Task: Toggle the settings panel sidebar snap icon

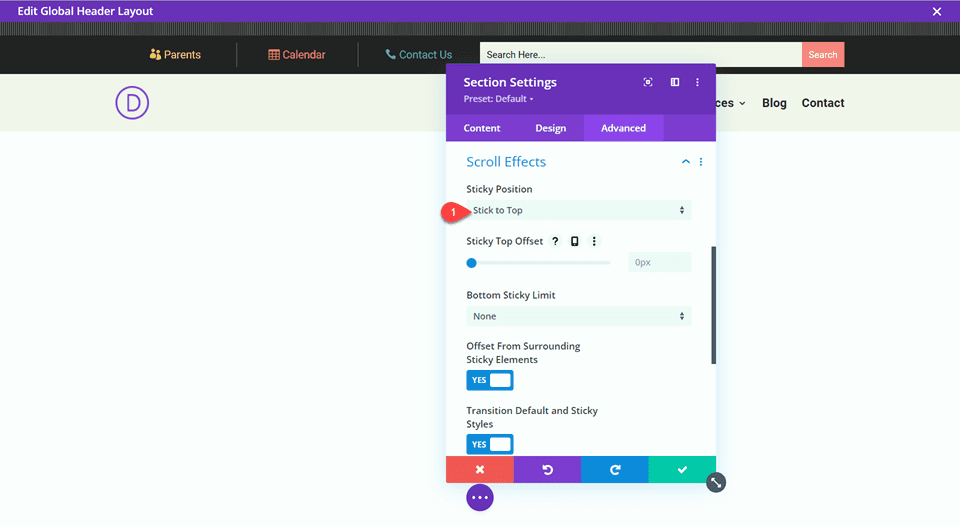Action: [675, 82]
